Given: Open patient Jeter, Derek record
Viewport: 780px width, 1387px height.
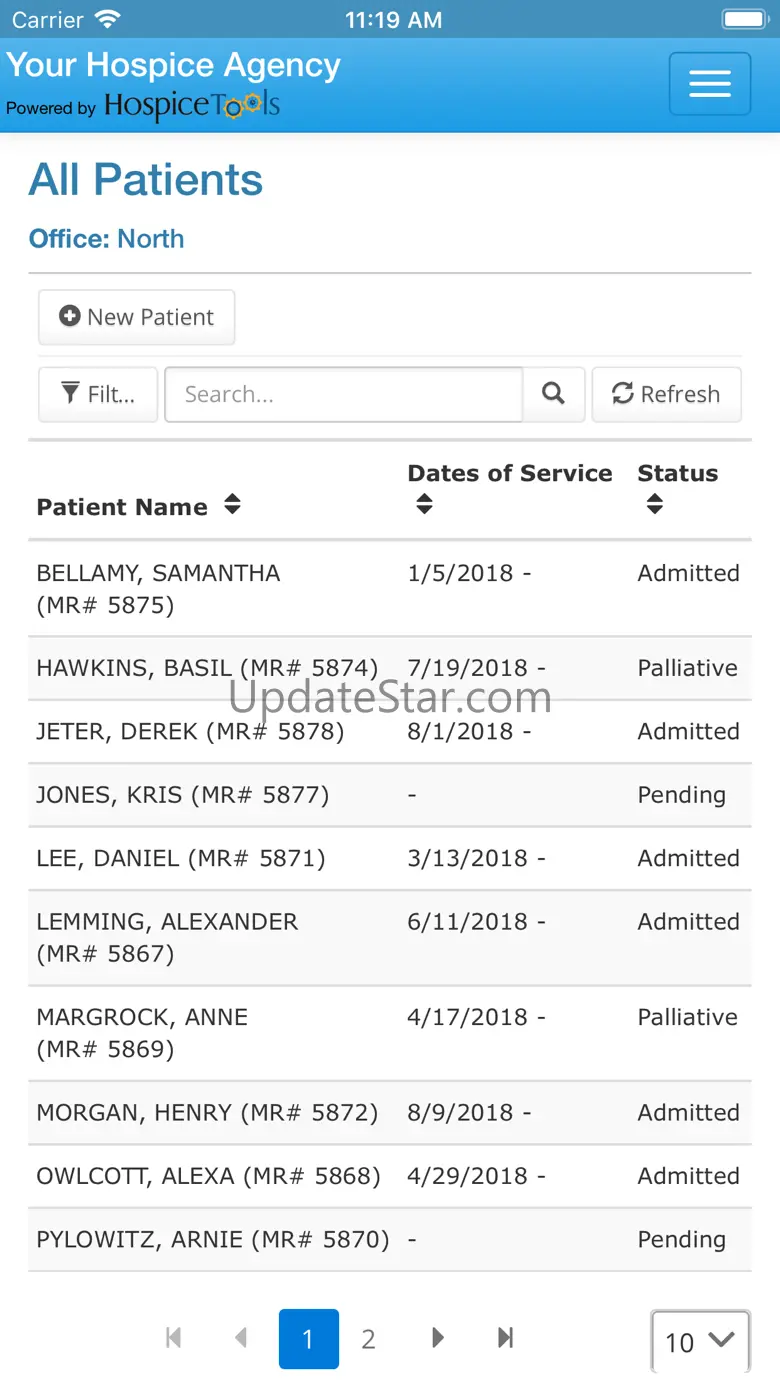Looking at the screenshot, I should pos(190,731).
